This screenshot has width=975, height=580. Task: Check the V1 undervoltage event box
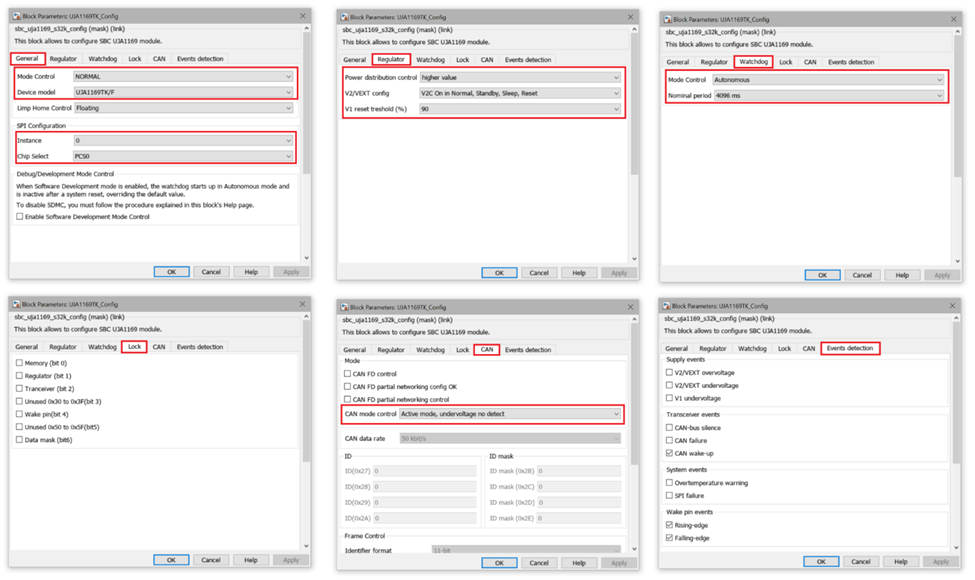click(x=670, y=398)
